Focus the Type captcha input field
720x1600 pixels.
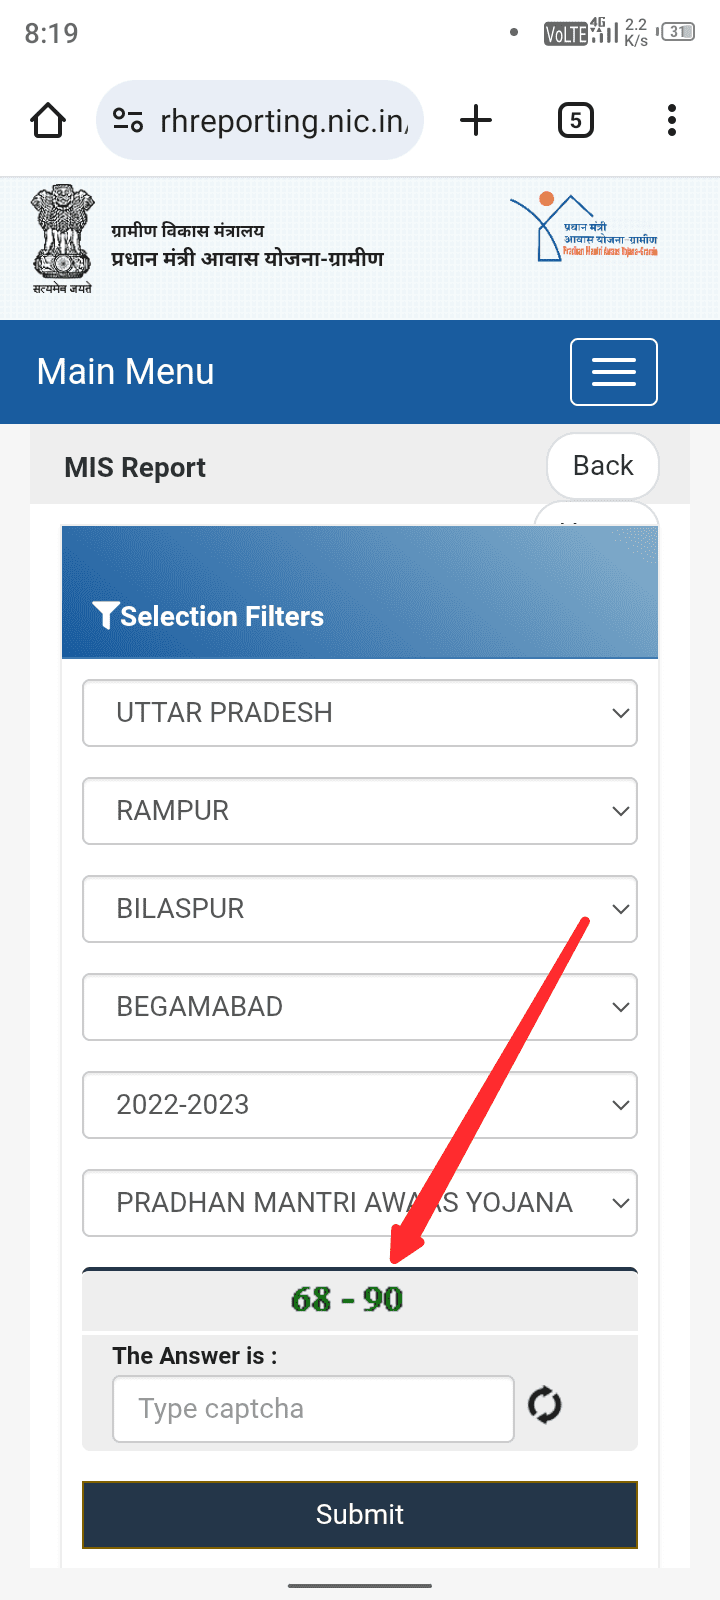[x=313, y=1409]
